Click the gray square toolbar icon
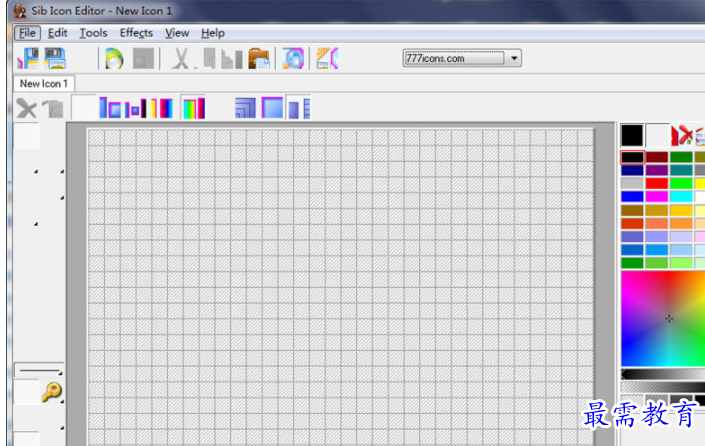The image size is (705, 446). (x=143, y=58)
